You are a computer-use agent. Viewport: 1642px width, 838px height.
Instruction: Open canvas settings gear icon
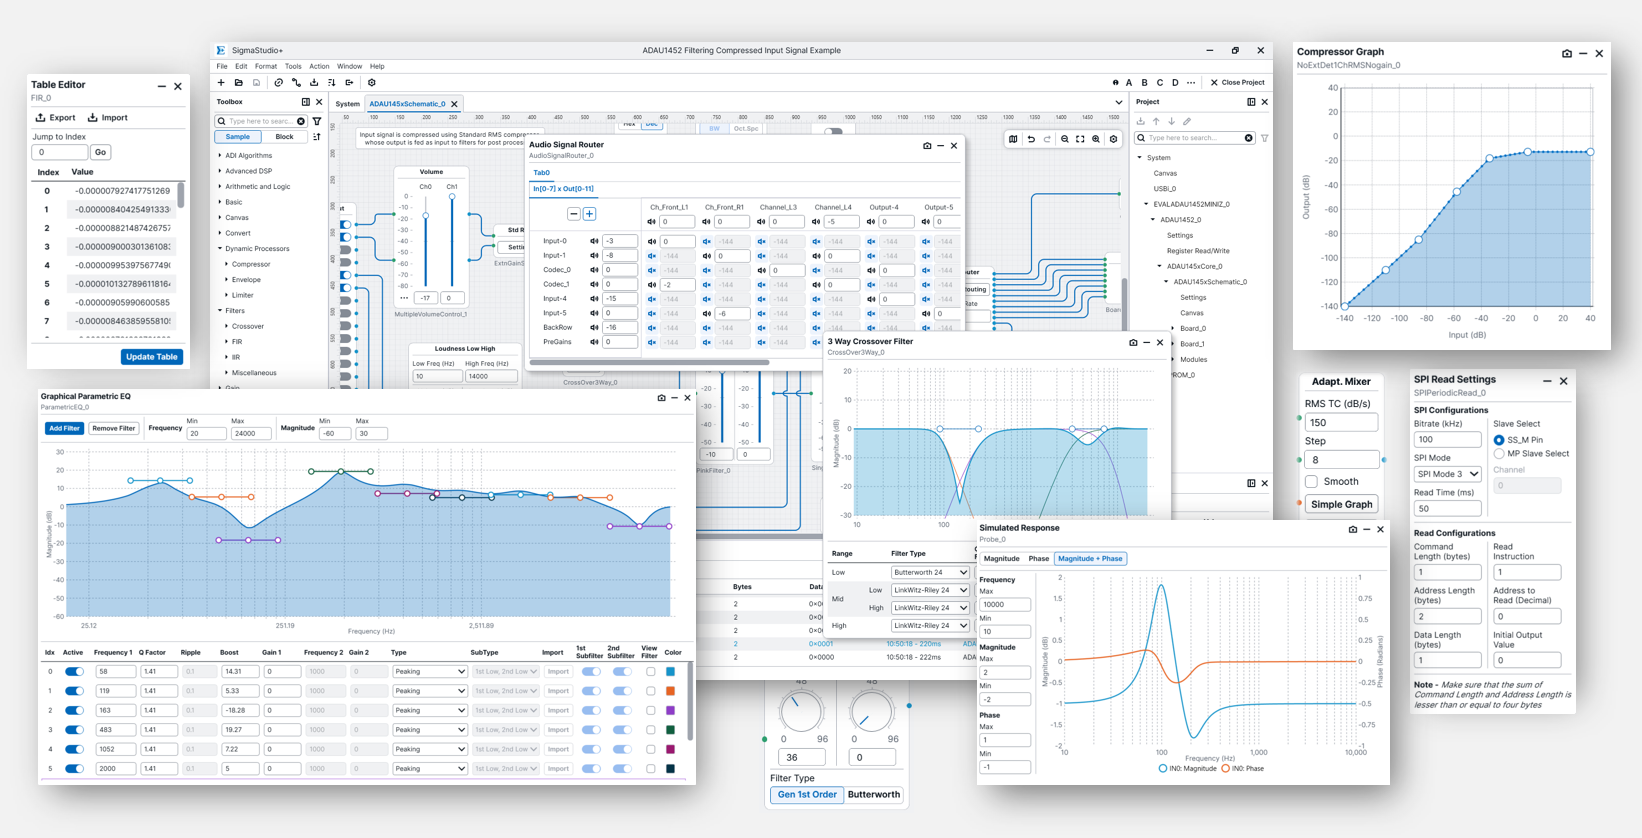click(1113, 140)
